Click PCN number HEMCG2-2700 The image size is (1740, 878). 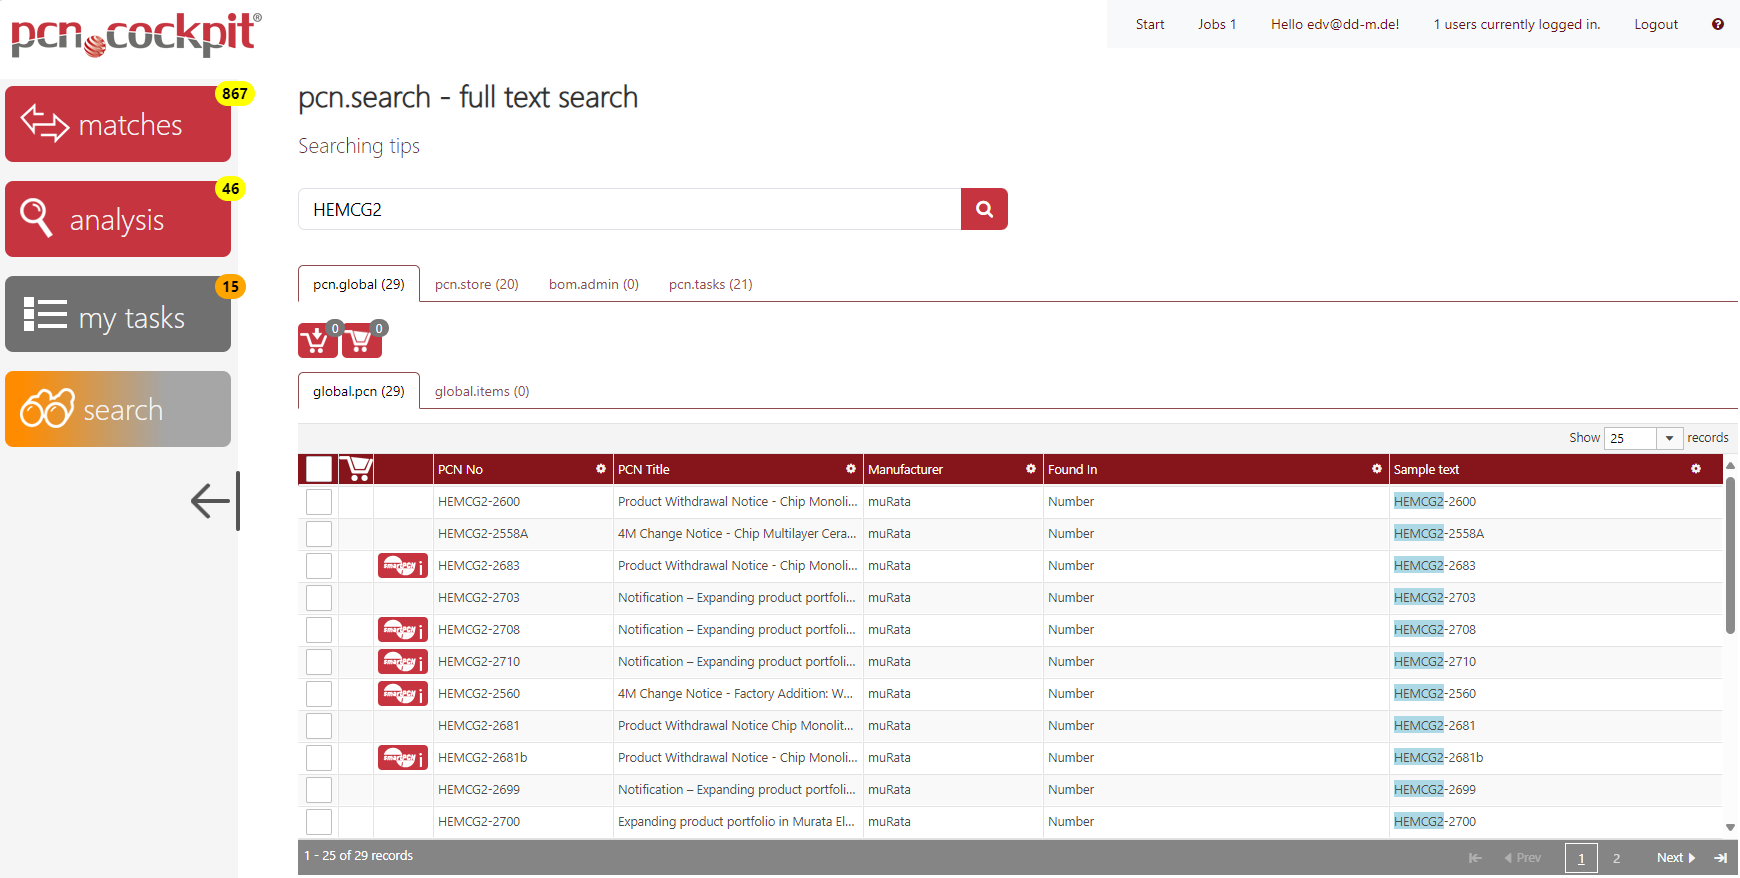click(x=479, y=822)
